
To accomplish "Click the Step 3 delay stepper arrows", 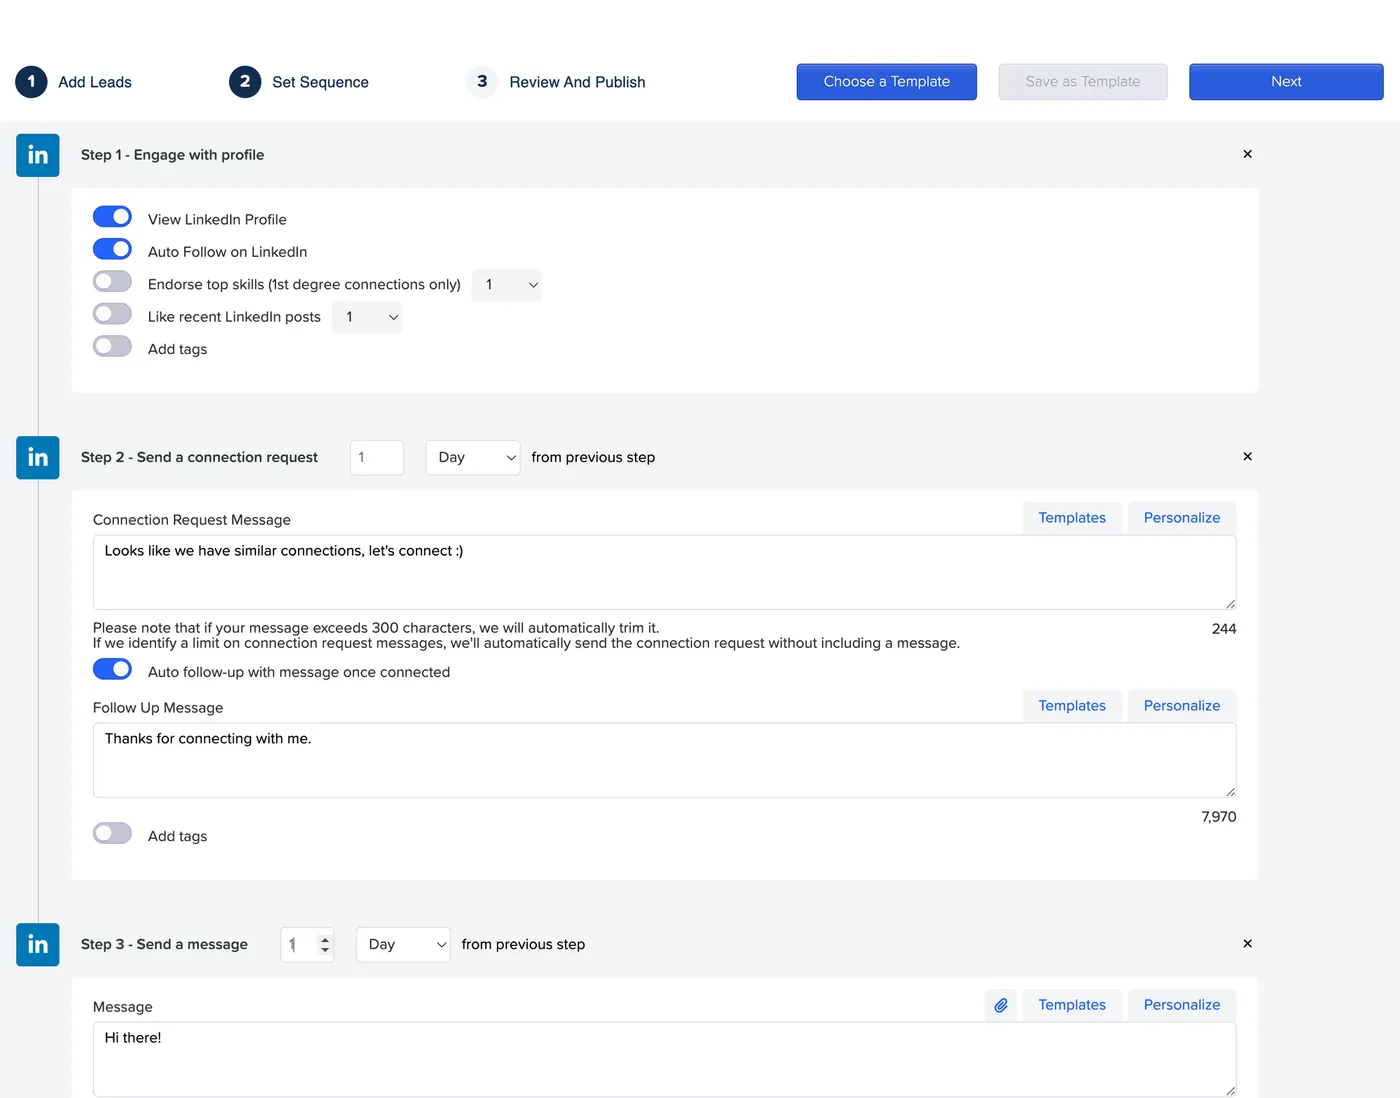I will click(325, 944).
